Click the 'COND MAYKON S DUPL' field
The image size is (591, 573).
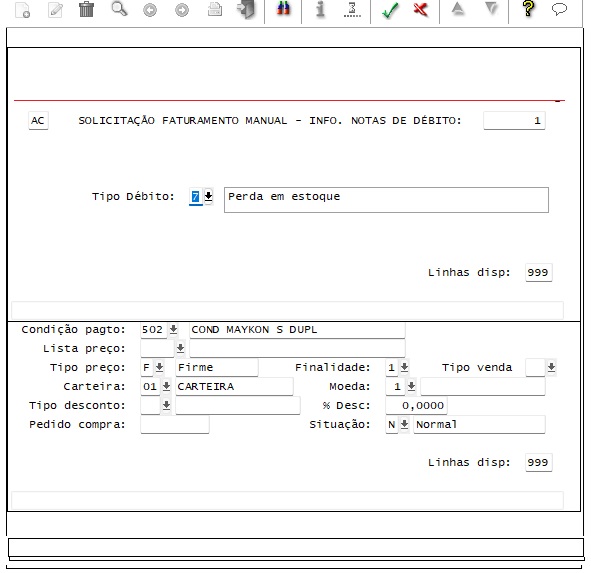tap(297, 330)
